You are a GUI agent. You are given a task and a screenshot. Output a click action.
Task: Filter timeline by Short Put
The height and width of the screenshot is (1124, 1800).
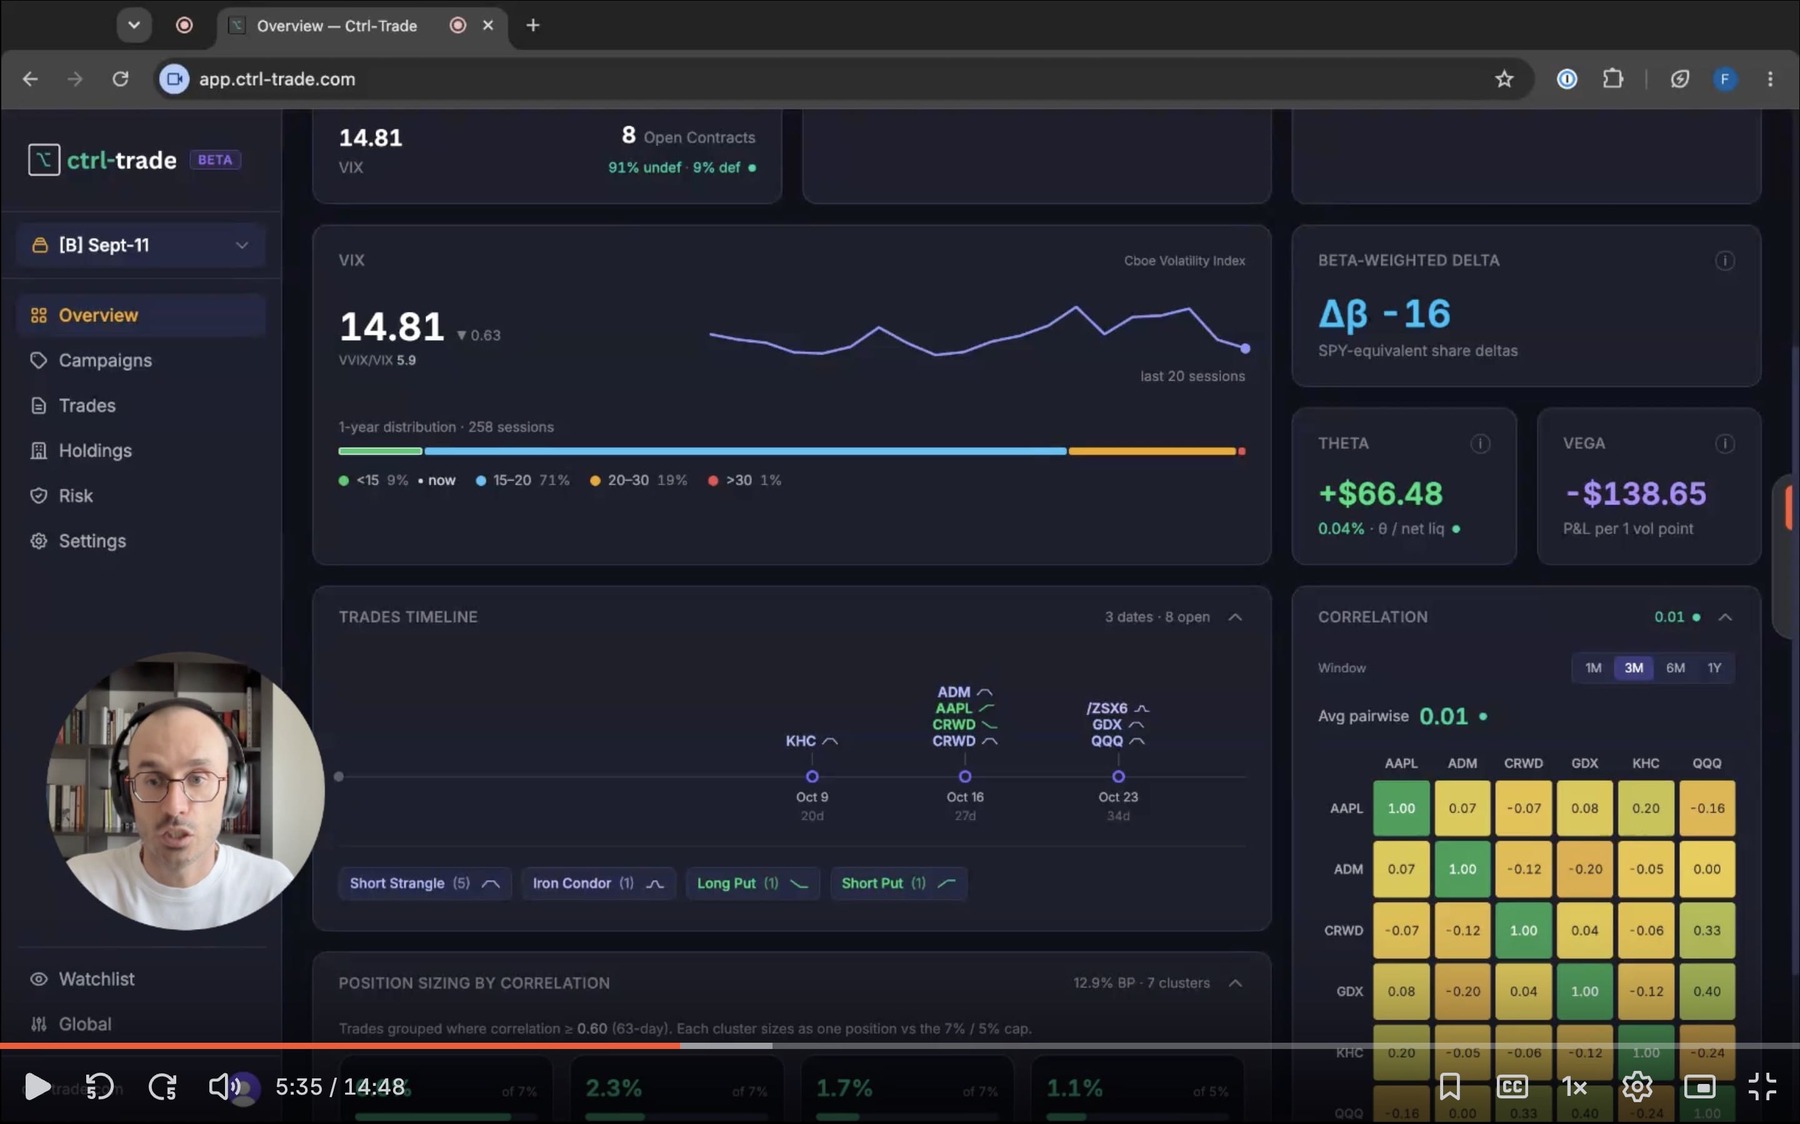coord(898,883)
